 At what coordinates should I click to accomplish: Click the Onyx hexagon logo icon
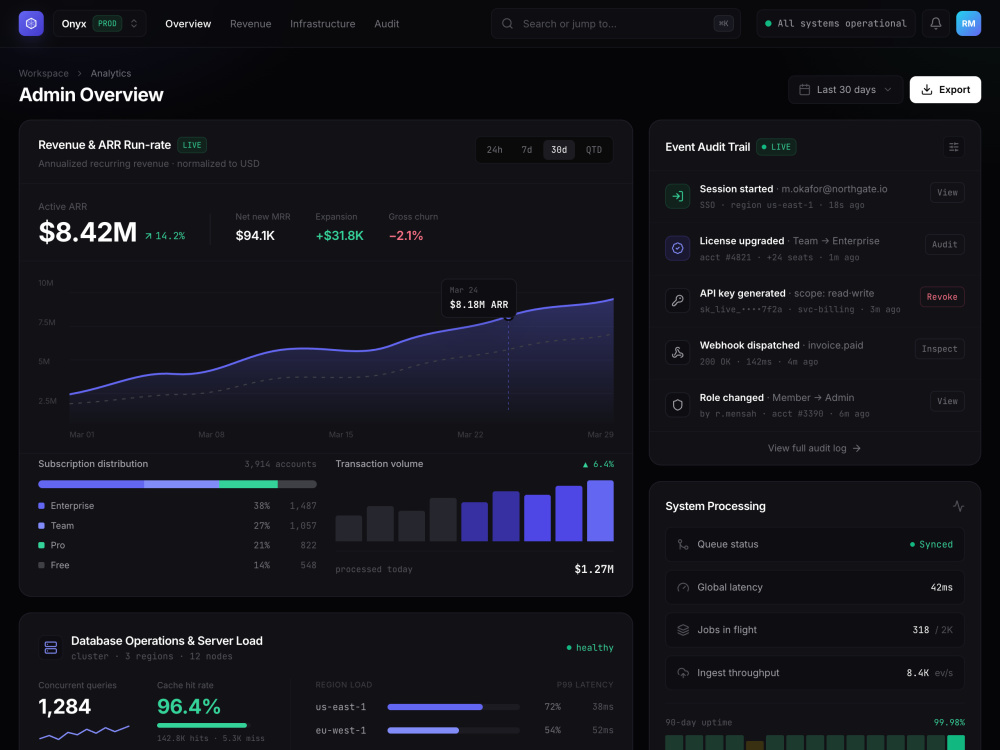pos(31,24)
